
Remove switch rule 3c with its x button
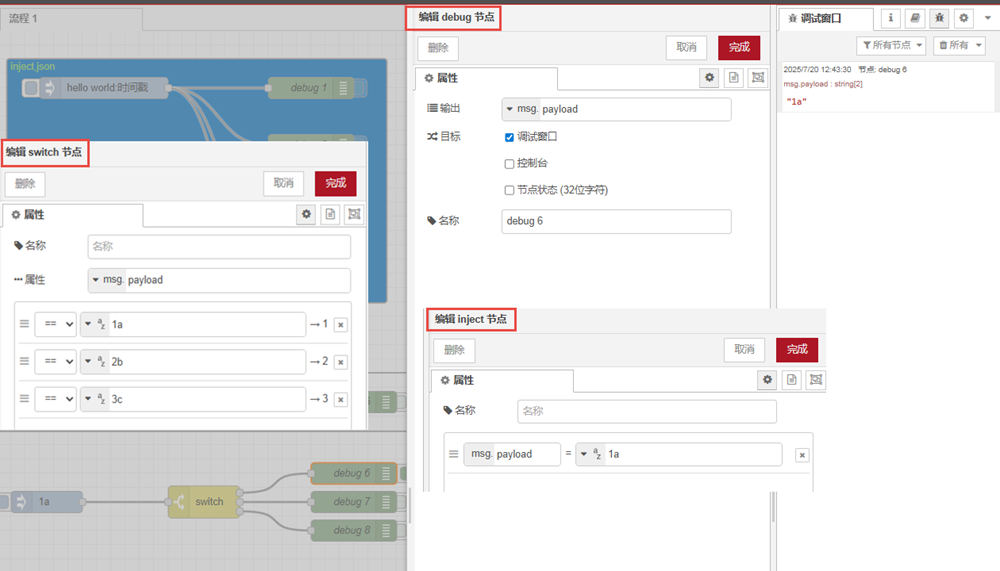(x=341, y=399)
